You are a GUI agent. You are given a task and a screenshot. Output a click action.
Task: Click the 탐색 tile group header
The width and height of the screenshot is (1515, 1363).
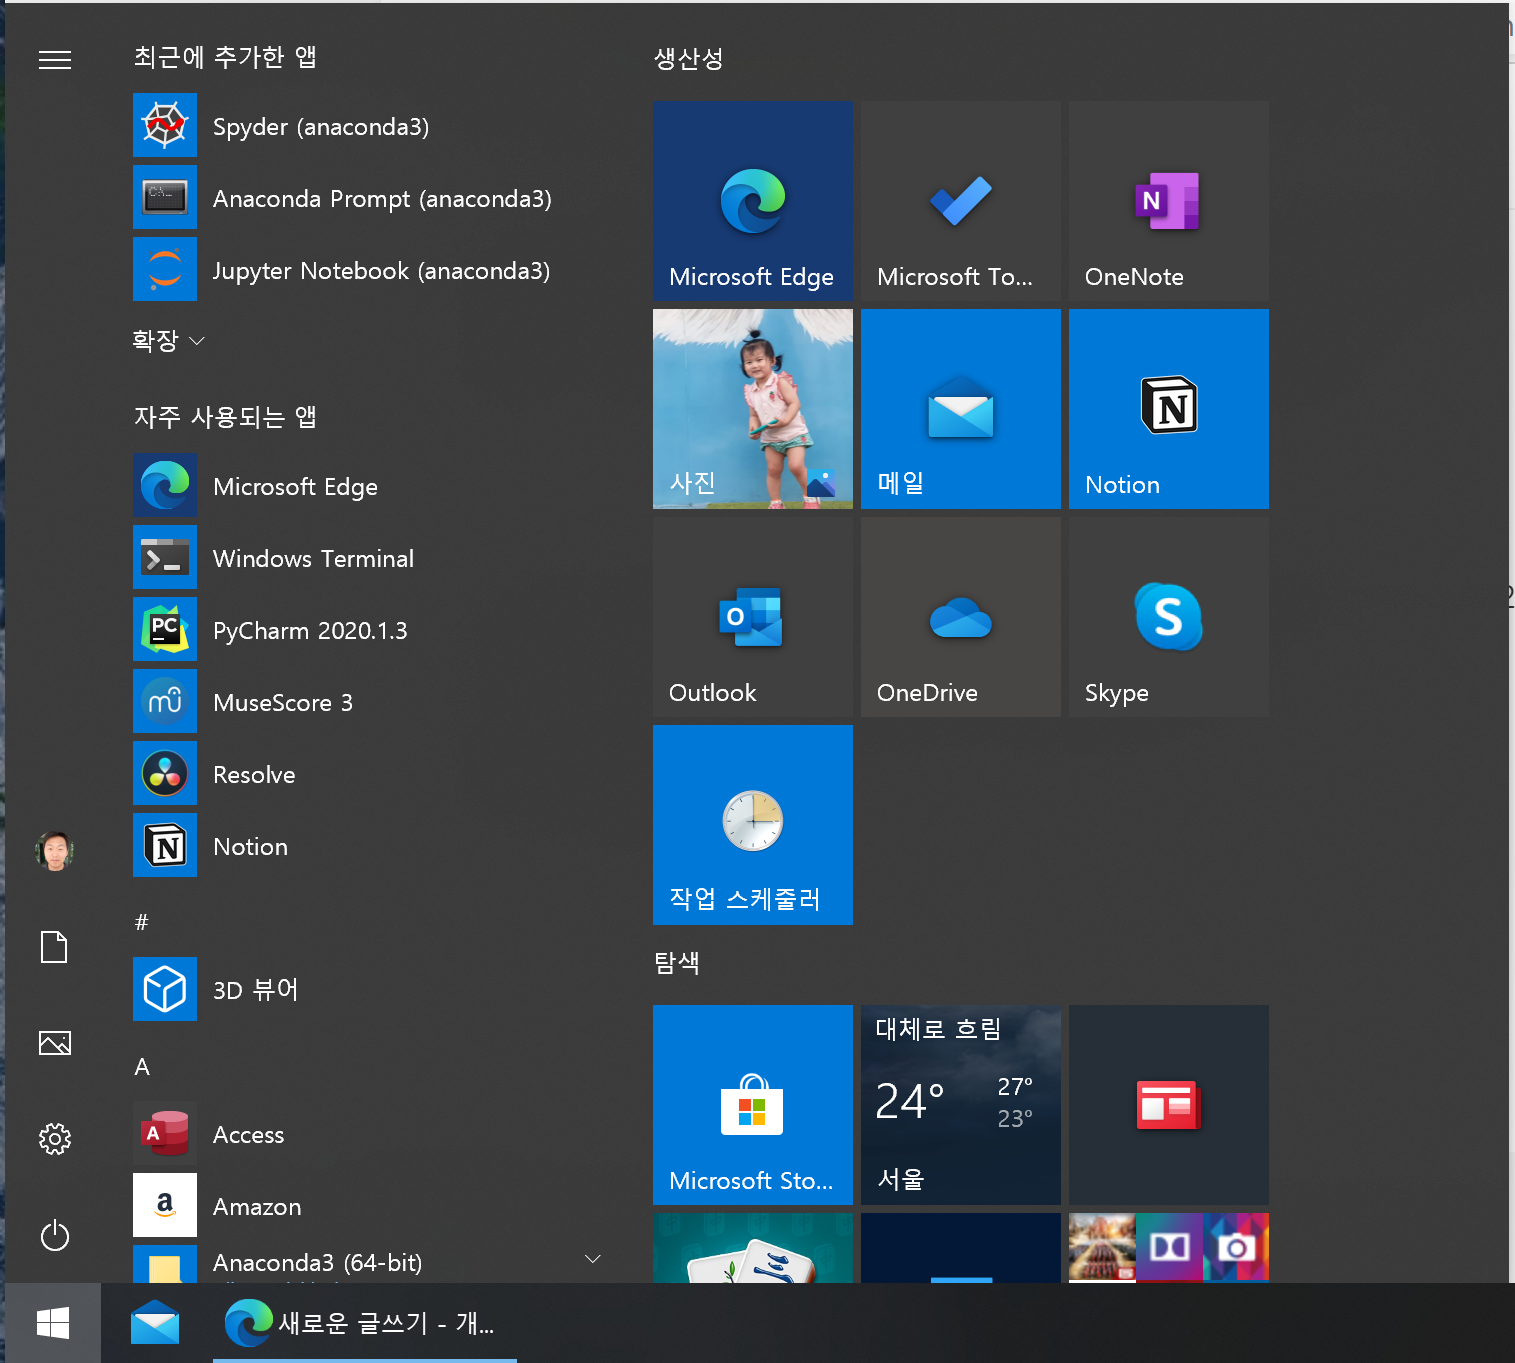click(x=677, y=963)
